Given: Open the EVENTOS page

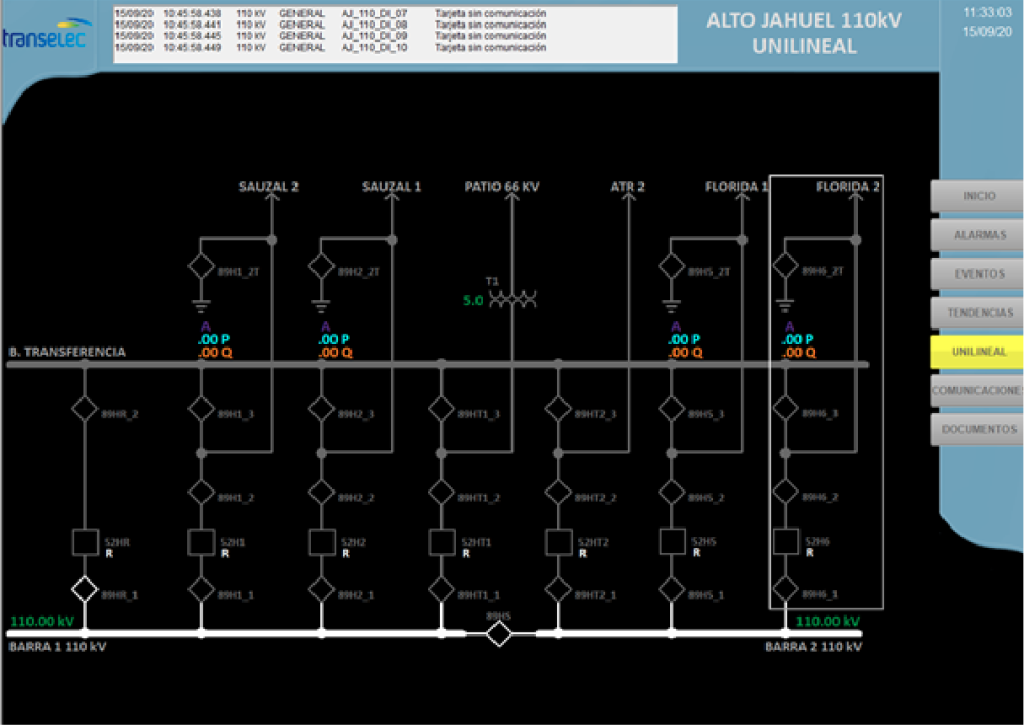Looking at the screenshot, I should click(978, 274).
